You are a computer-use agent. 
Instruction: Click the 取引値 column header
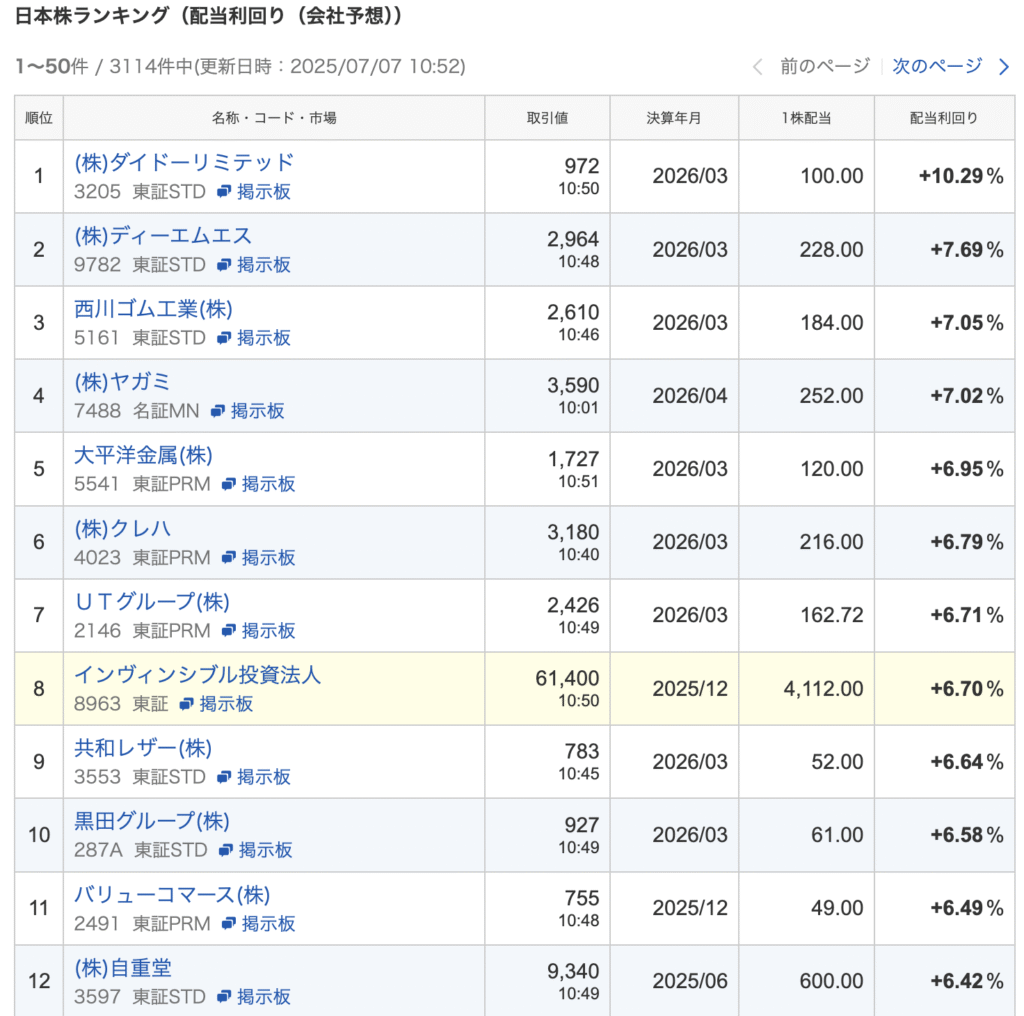tap(547, 118)
